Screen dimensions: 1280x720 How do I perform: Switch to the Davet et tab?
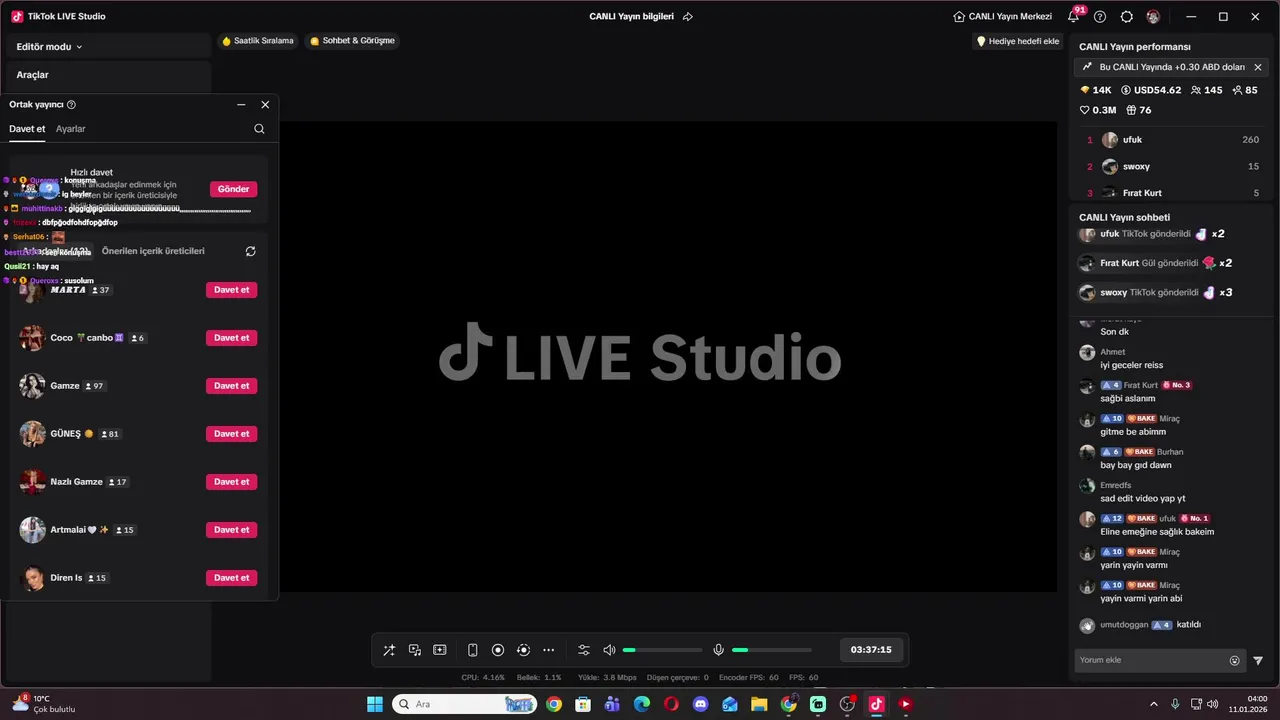27,129
